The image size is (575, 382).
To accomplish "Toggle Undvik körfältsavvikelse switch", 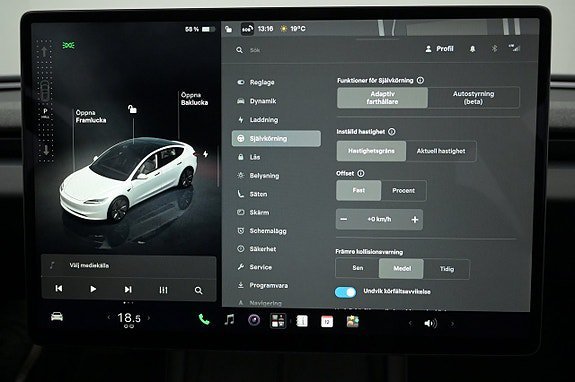I will point(345,292).
